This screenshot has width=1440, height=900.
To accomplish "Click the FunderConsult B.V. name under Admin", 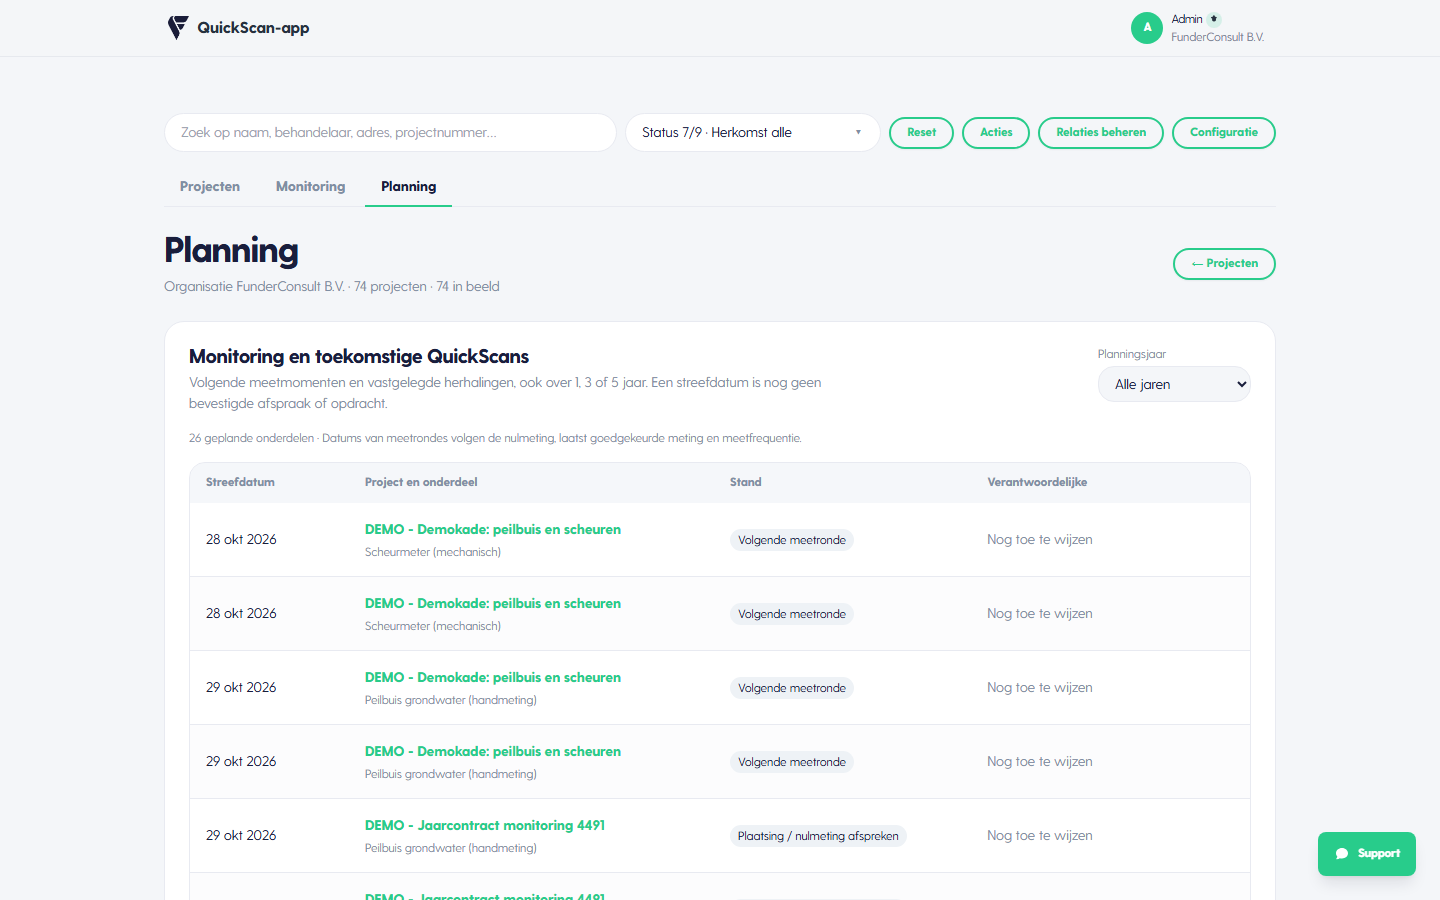I will pos(1218,37).
